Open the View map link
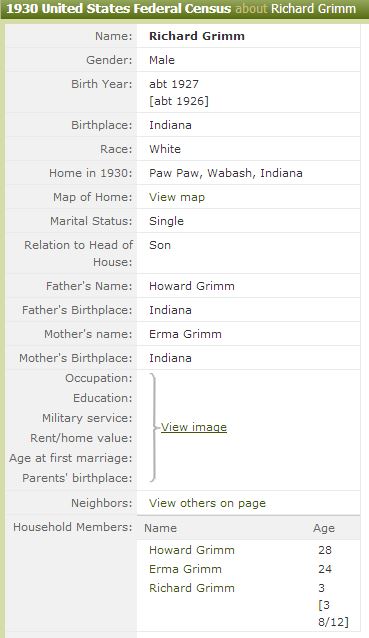The height and width of the screenshot is (638, 369). pyautogui.click(x=177, y=197)
